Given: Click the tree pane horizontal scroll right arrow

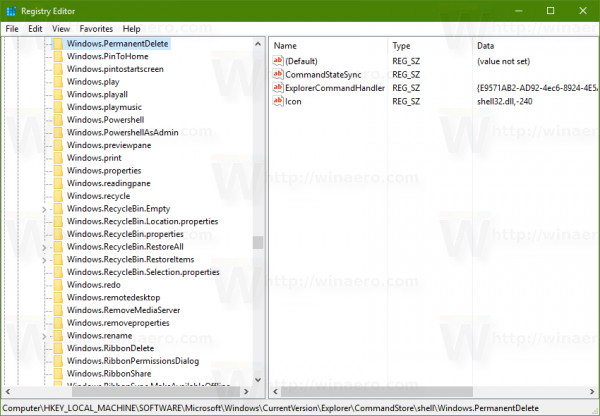Looking at the screenshot, I should click(x=246, y=392).
